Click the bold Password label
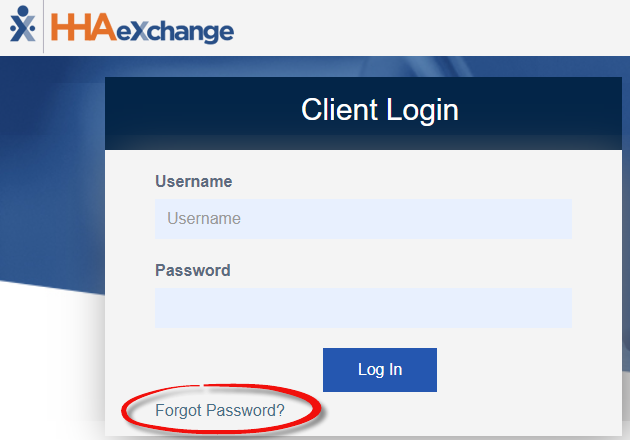 coord(193,270)
